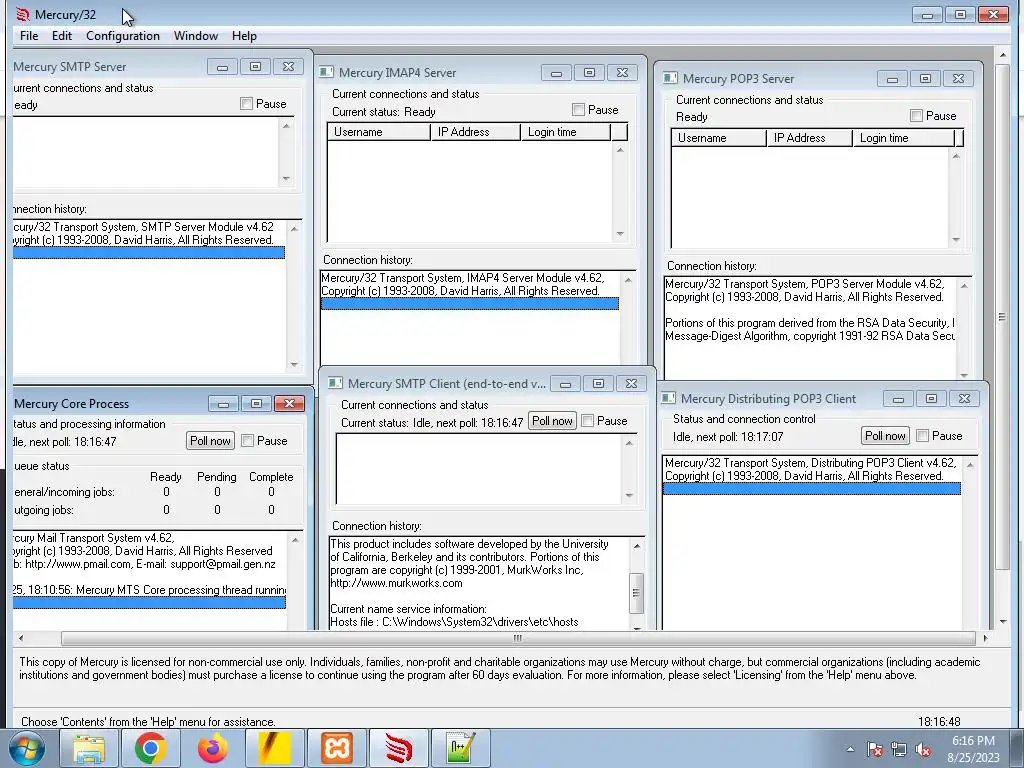Click Poll now in Distributing POP3 Client
The image size is (1024, 768).
click(885, 436)
